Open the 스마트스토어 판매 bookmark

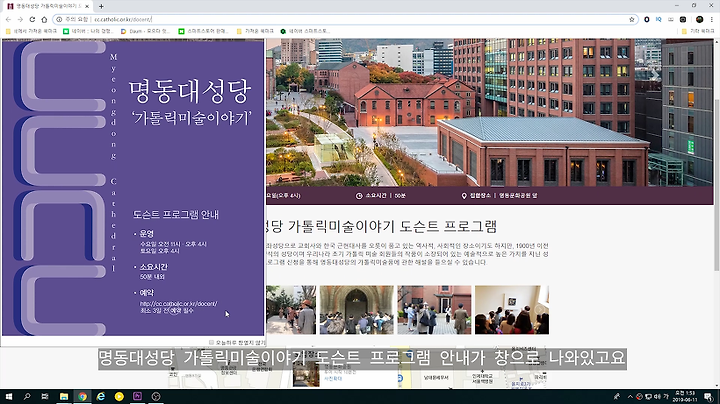coord(203,31)
